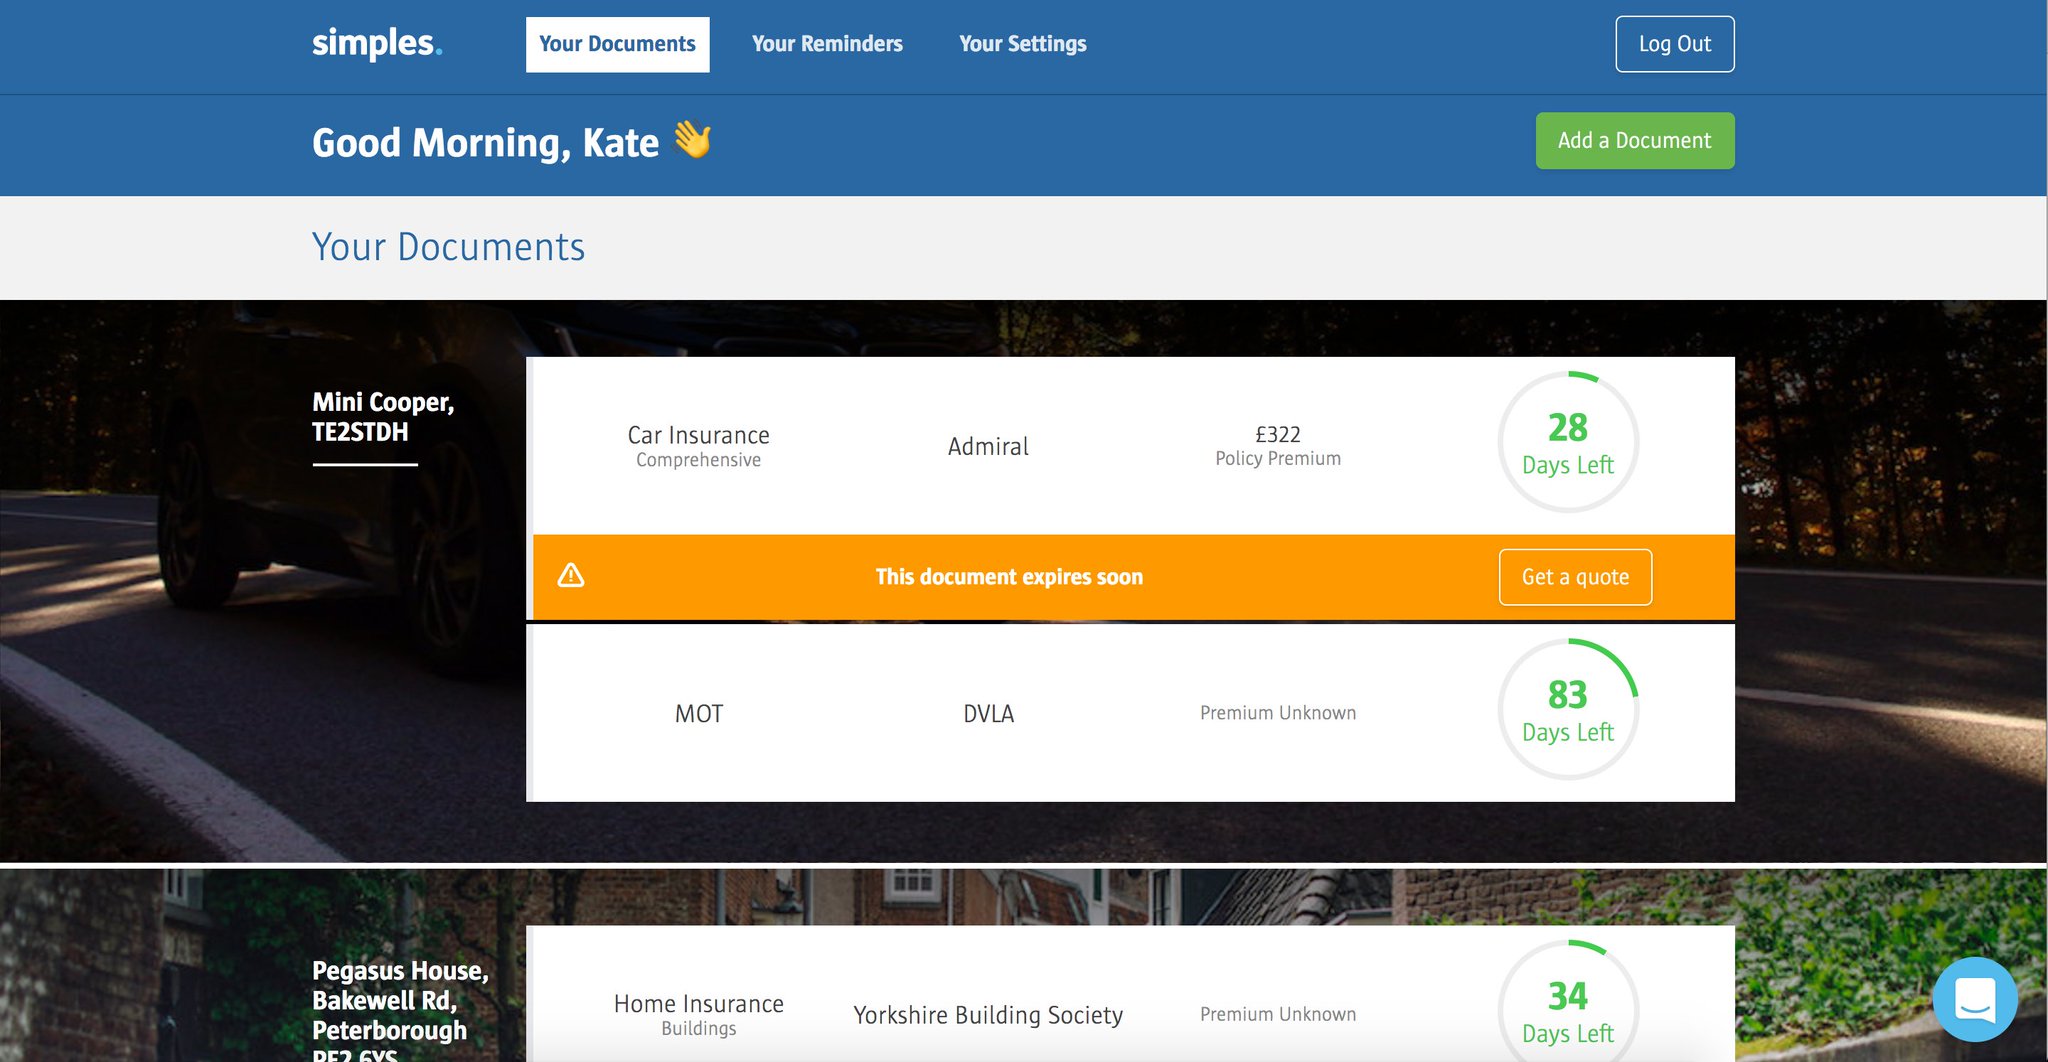This screenshot has height=1062, width=2048.
Task: Go to Your Settings tab
Action: [x=1022, y=44]
